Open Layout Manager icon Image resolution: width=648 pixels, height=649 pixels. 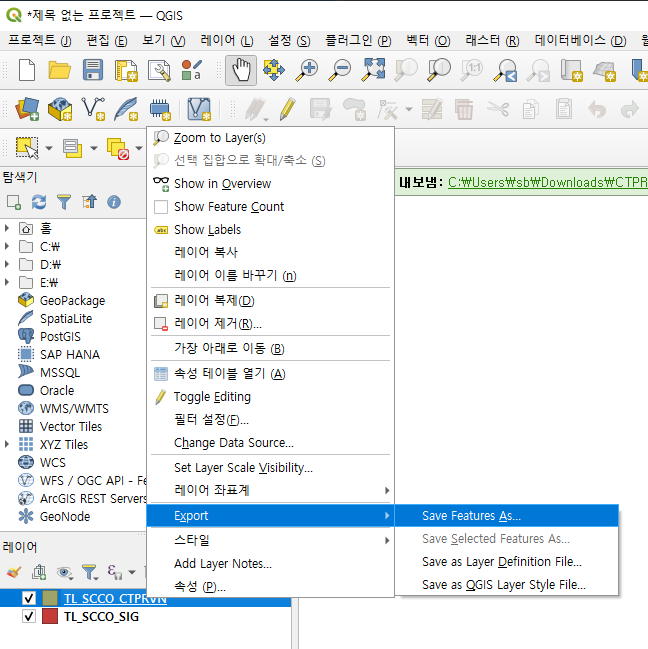point(159,70)
